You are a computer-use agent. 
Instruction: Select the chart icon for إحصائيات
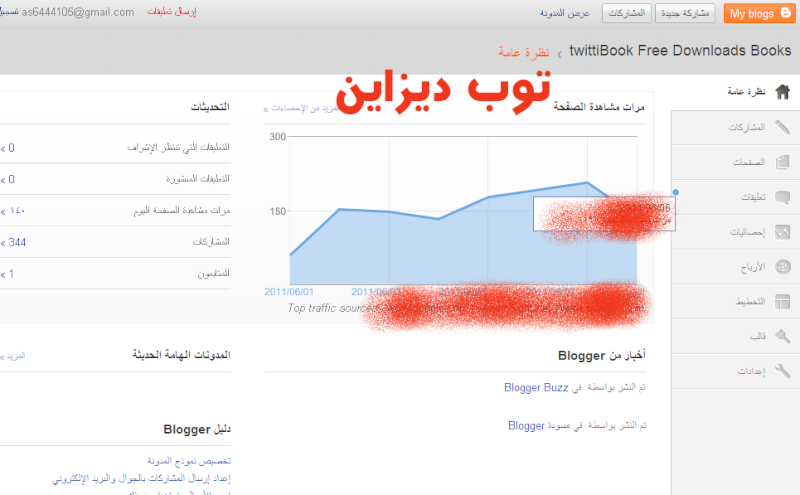click(x=782, y=232)
